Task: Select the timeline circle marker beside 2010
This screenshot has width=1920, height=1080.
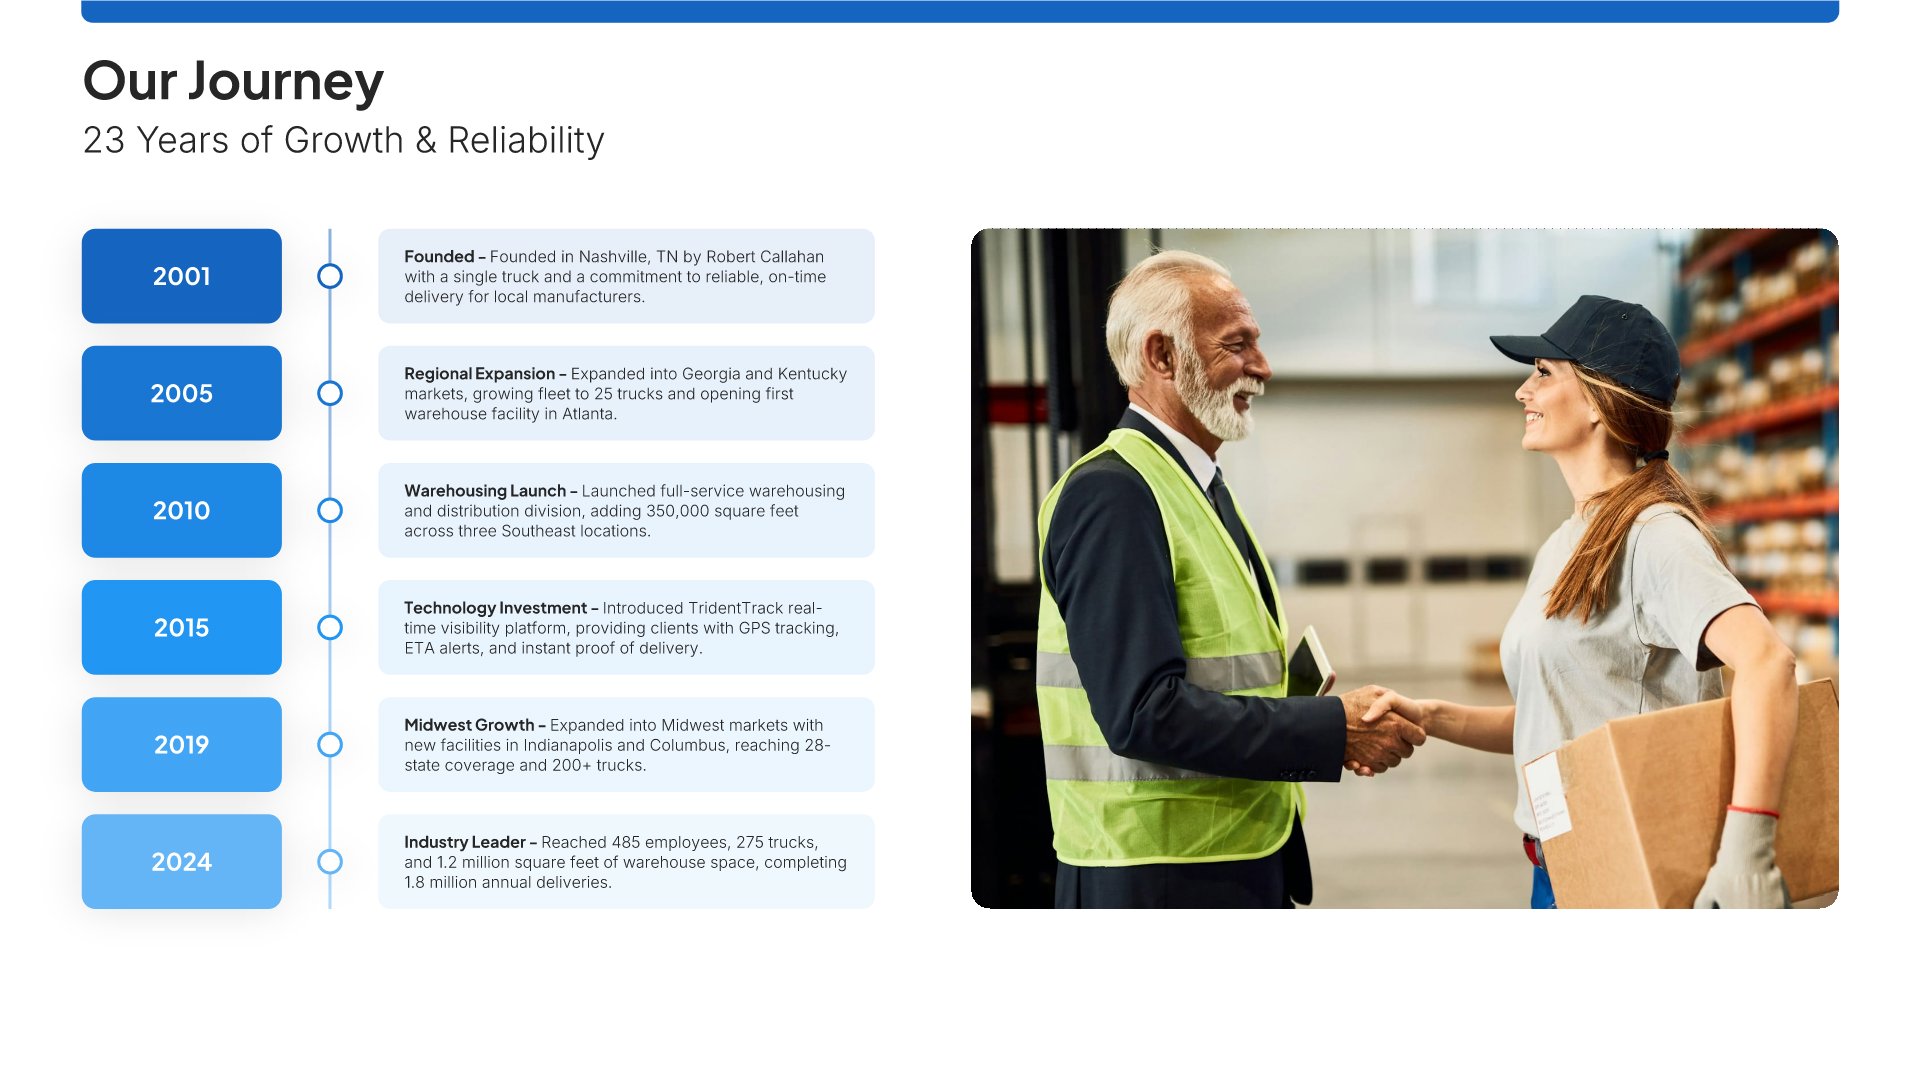Action: tap(330, 510)
